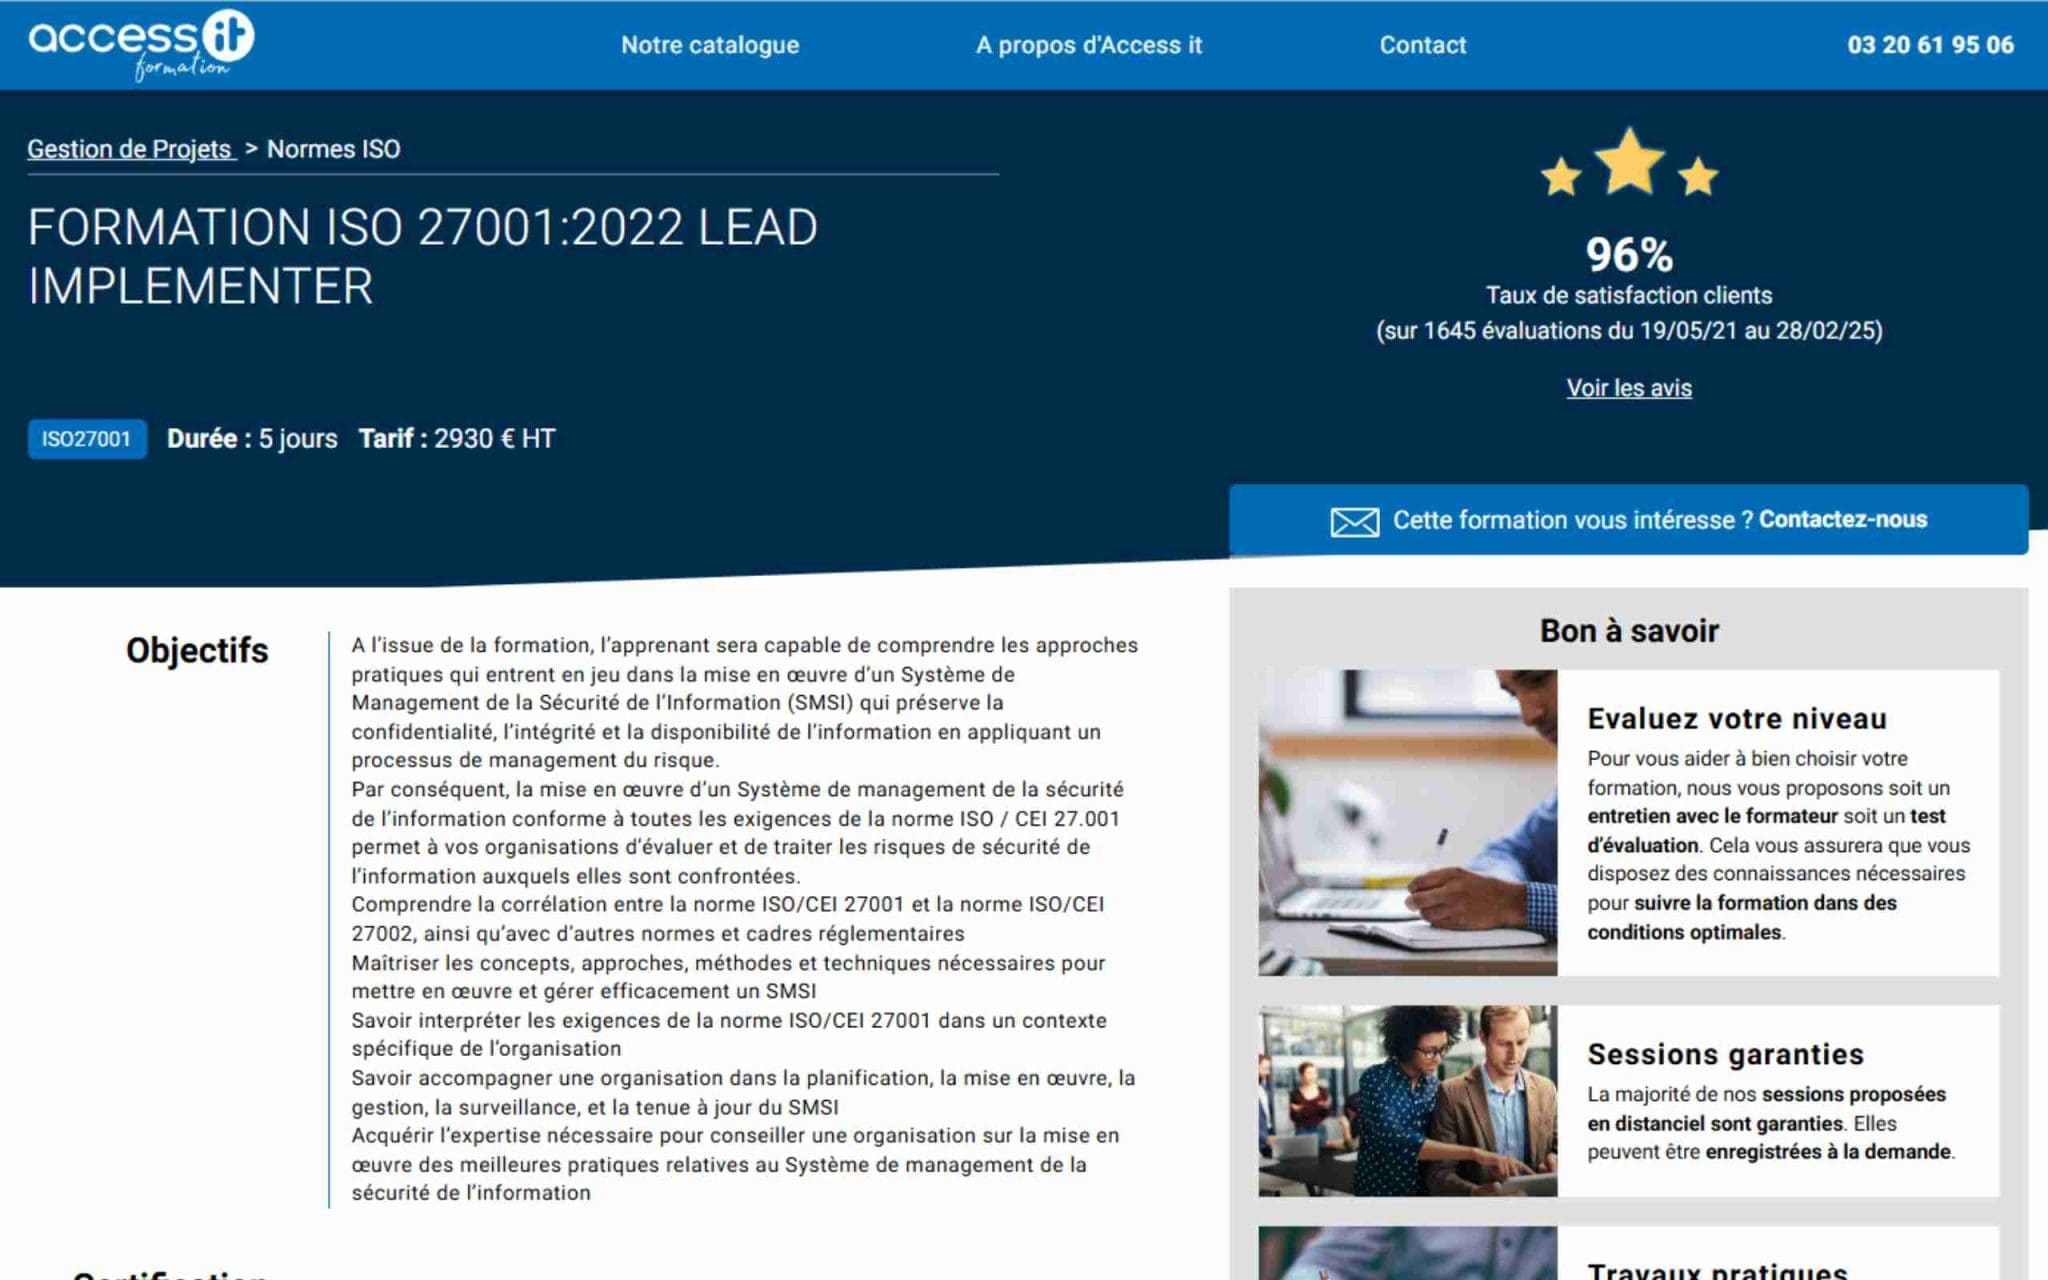Click the Bon à savoir heading

pyautogui.click(x=1629, y=631)
